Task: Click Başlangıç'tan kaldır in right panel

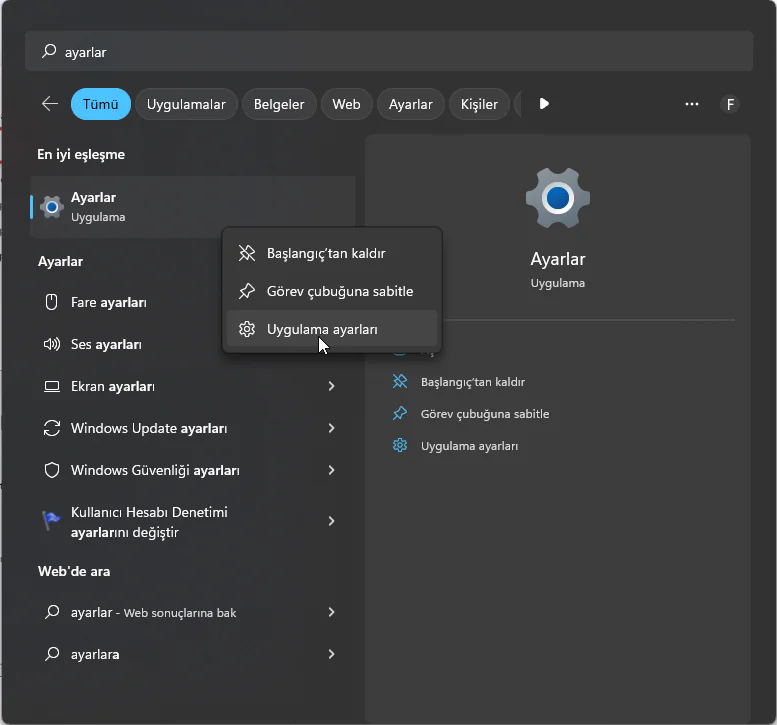Action: click(472, 382)
